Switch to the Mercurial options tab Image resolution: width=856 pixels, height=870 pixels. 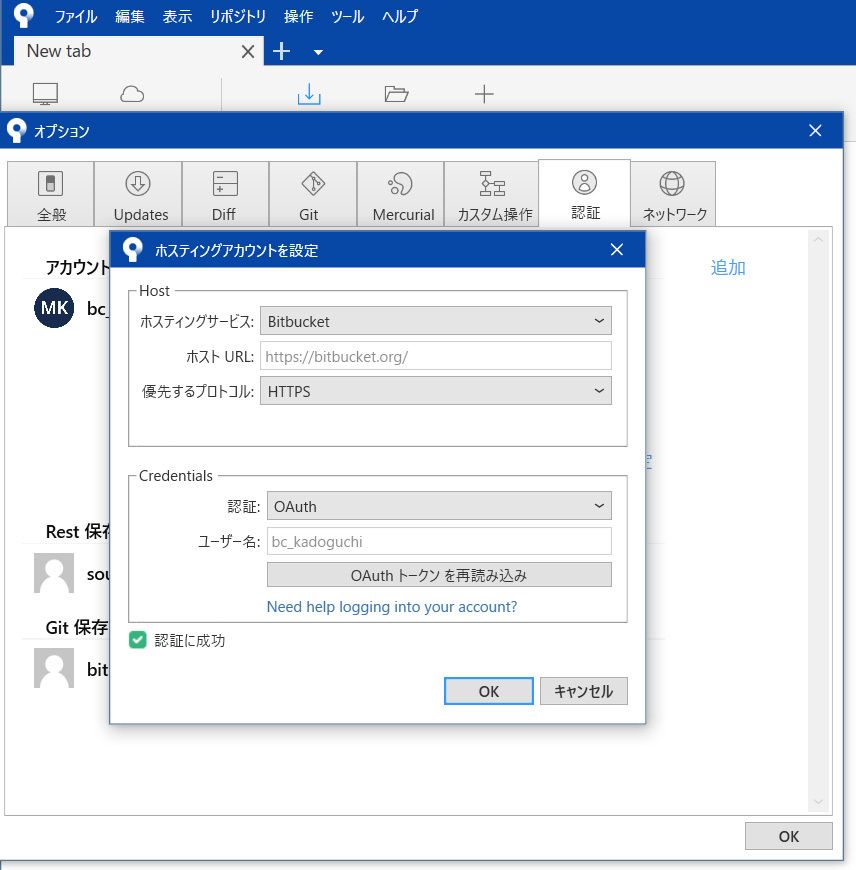pyautogui.click(x=401, y=194)
